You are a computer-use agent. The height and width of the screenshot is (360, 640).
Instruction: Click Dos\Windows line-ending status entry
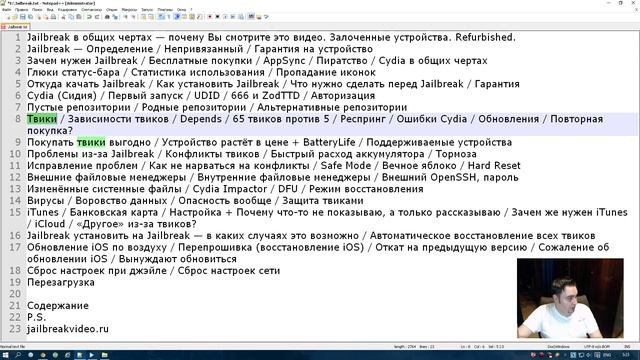pyautogui.click(x=559, y=347)
